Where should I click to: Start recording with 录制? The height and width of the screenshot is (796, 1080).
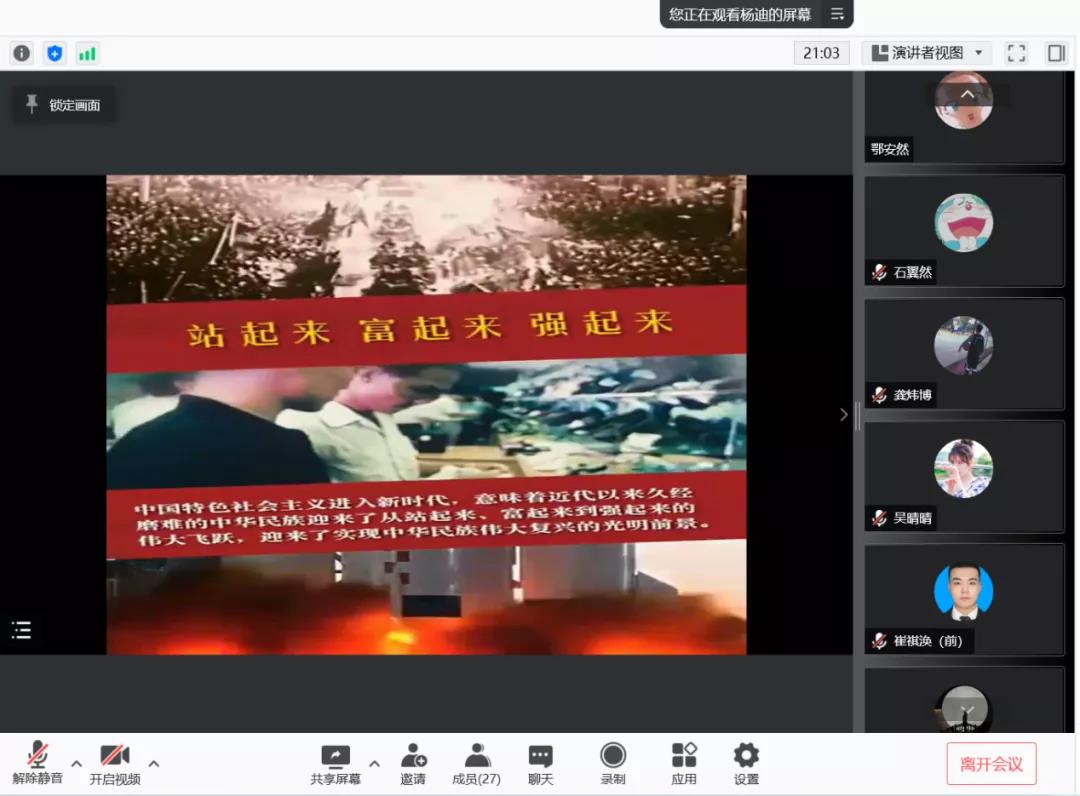pyautogui.click(x=613, y=764)
